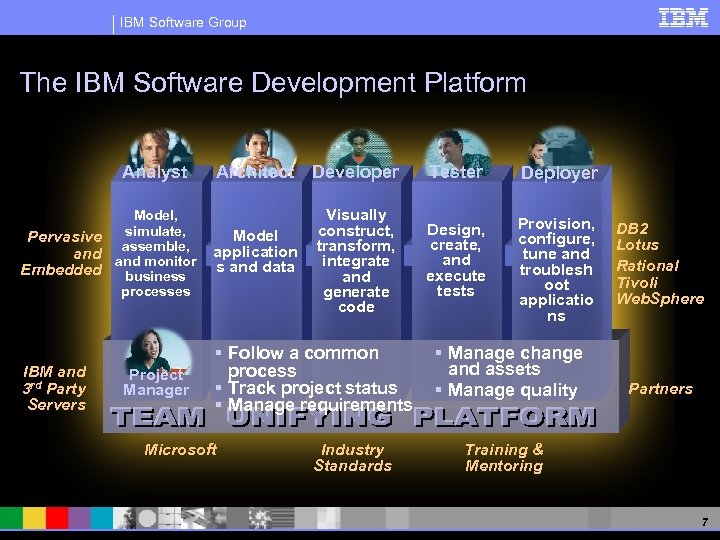The image size is (720, 540).
Task: Click the 'Analyst' column heading
Action: coord(155,172)
